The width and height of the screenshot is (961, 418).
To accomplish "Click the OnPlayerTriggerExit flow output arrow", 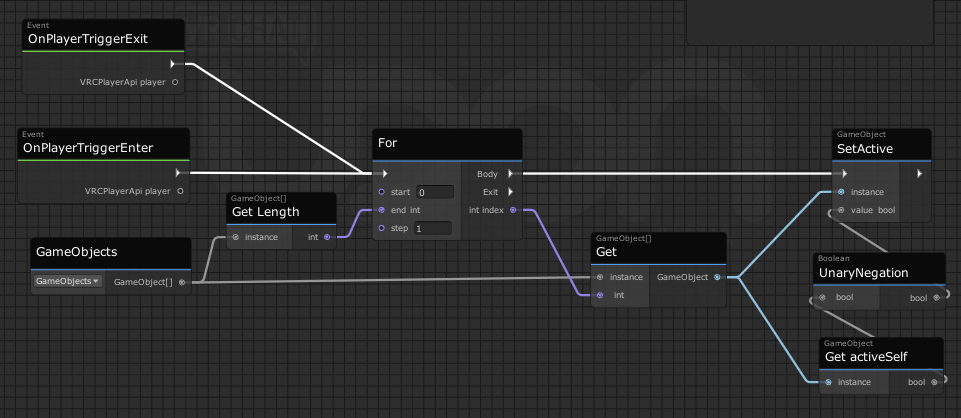I will point(173,64).
